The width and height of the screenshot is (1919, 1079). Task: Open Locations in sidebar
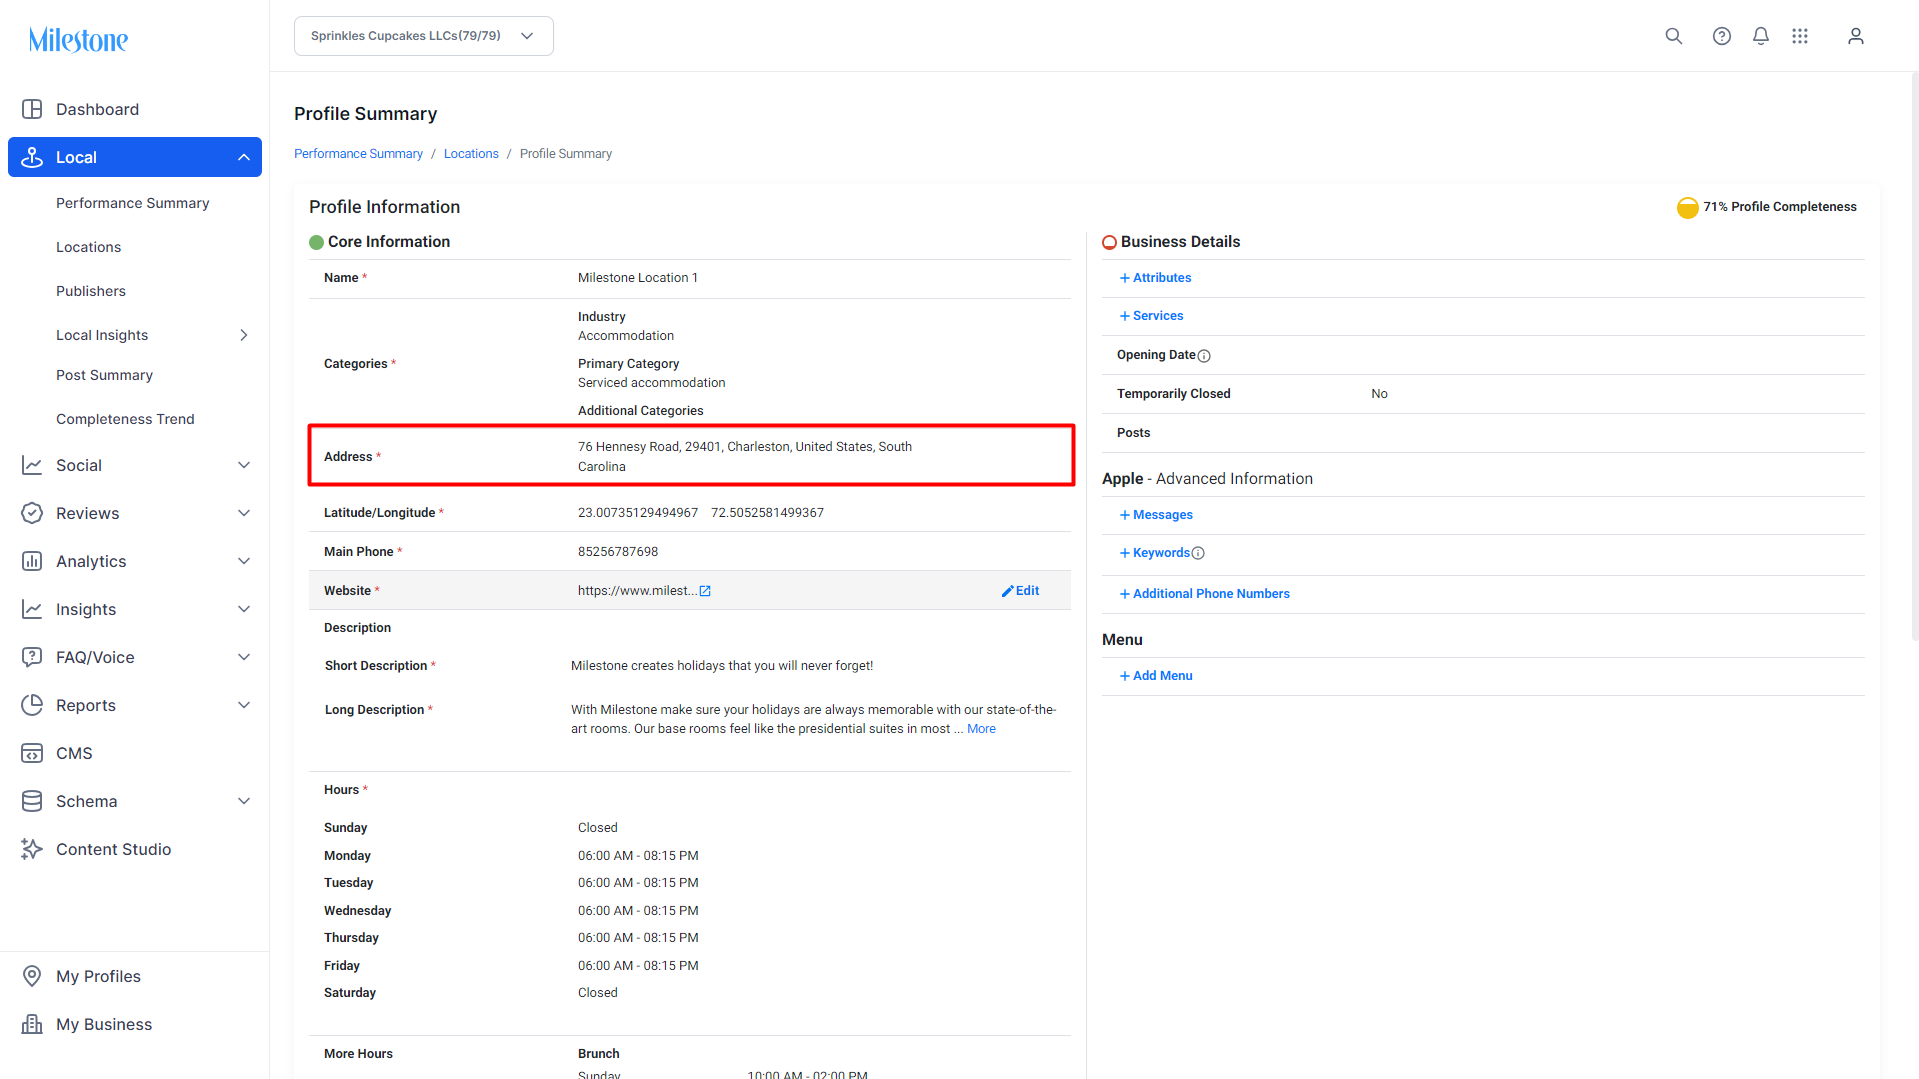[x=88, y=247]
